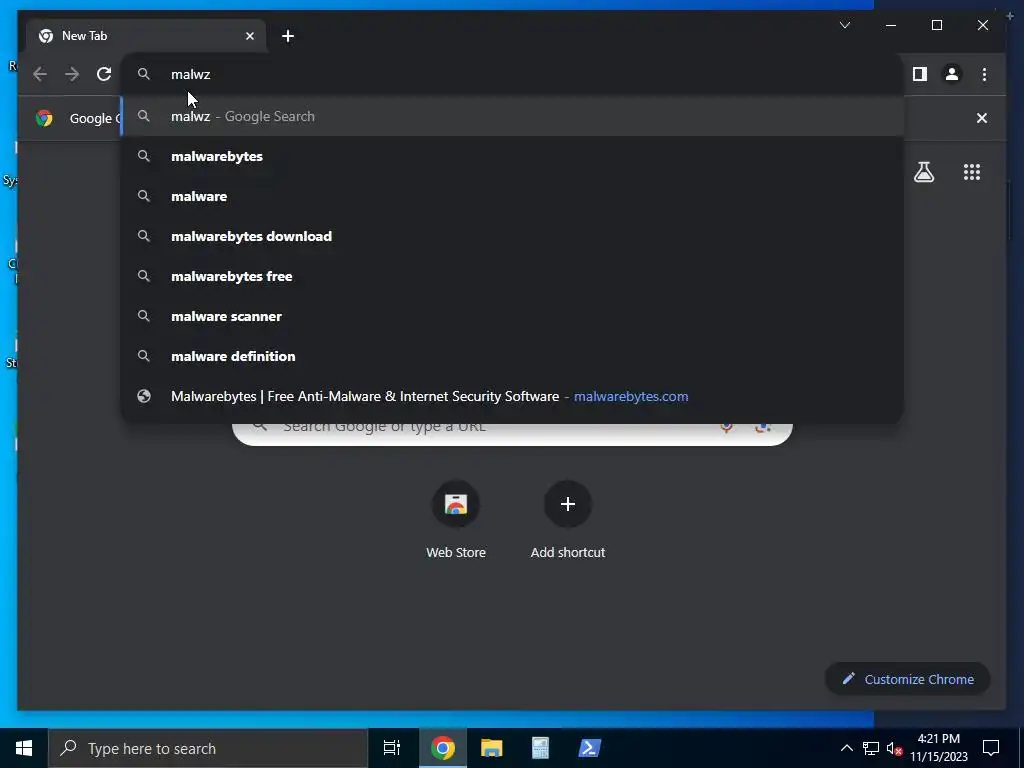Open the tab search chevron dropdown

pos(844,25)
